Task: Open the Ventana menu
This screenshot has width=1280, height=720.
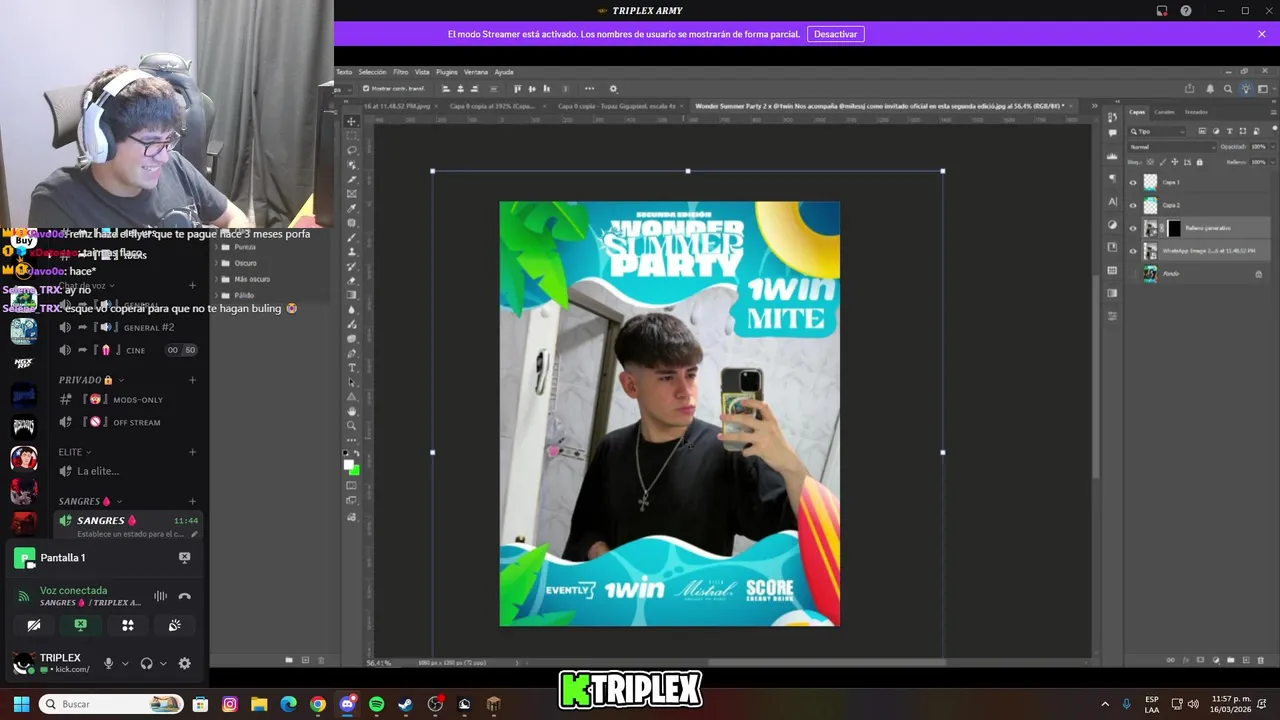Action: [476, 72]
